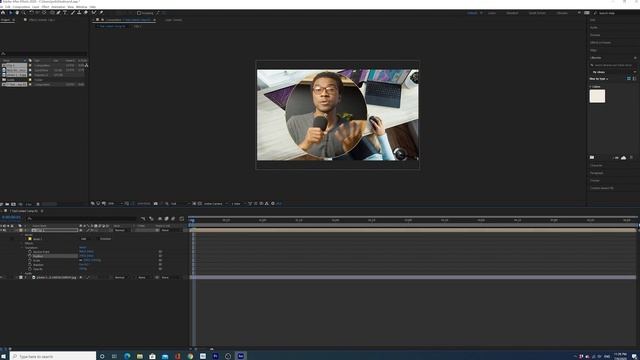This screenshot has width=640, height=360.
Task: Open the workspace overflow chevron menu
Action: [x=579, y=13]
